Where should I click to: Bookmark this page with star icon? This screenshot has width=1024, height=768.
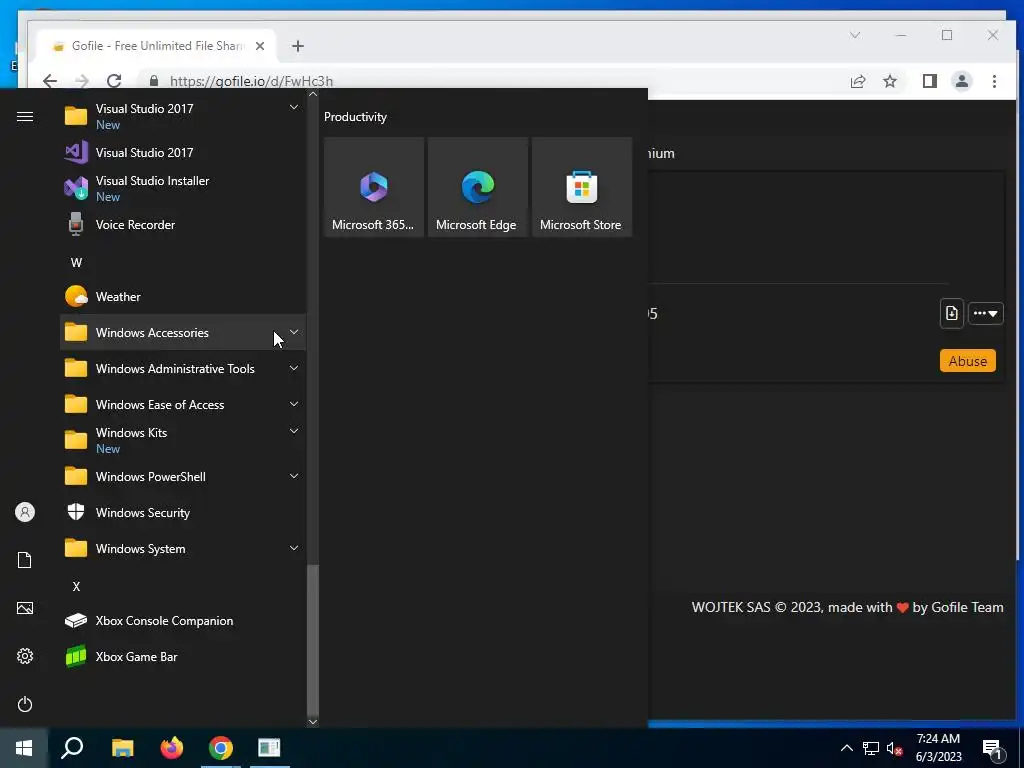coord(889,81)
